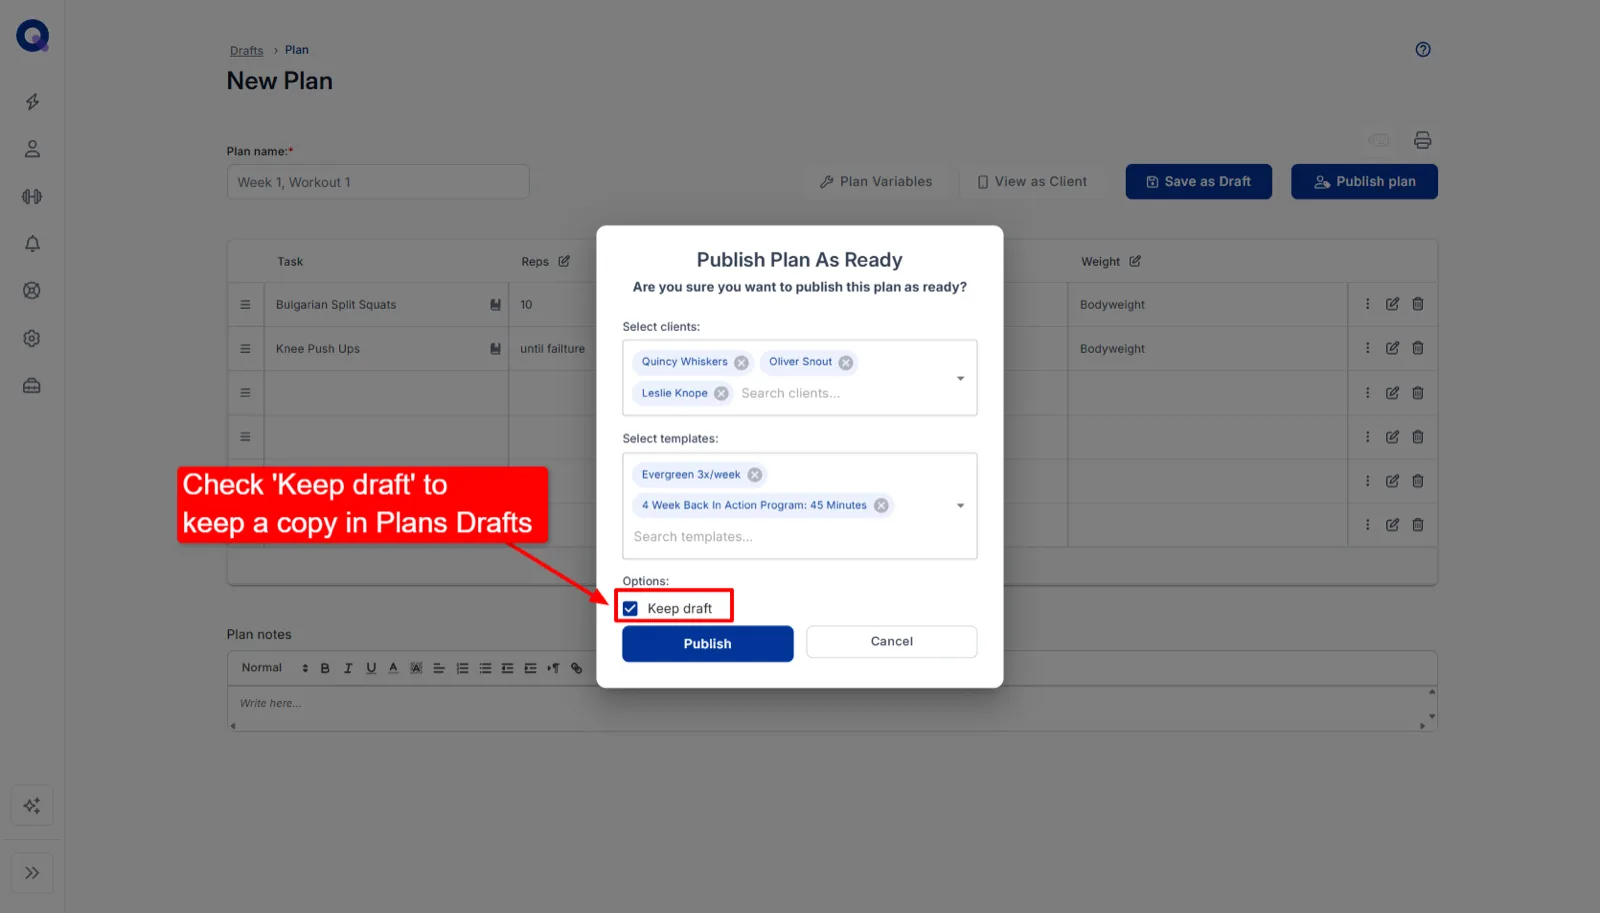Click View as Client

pos(1032,182)
